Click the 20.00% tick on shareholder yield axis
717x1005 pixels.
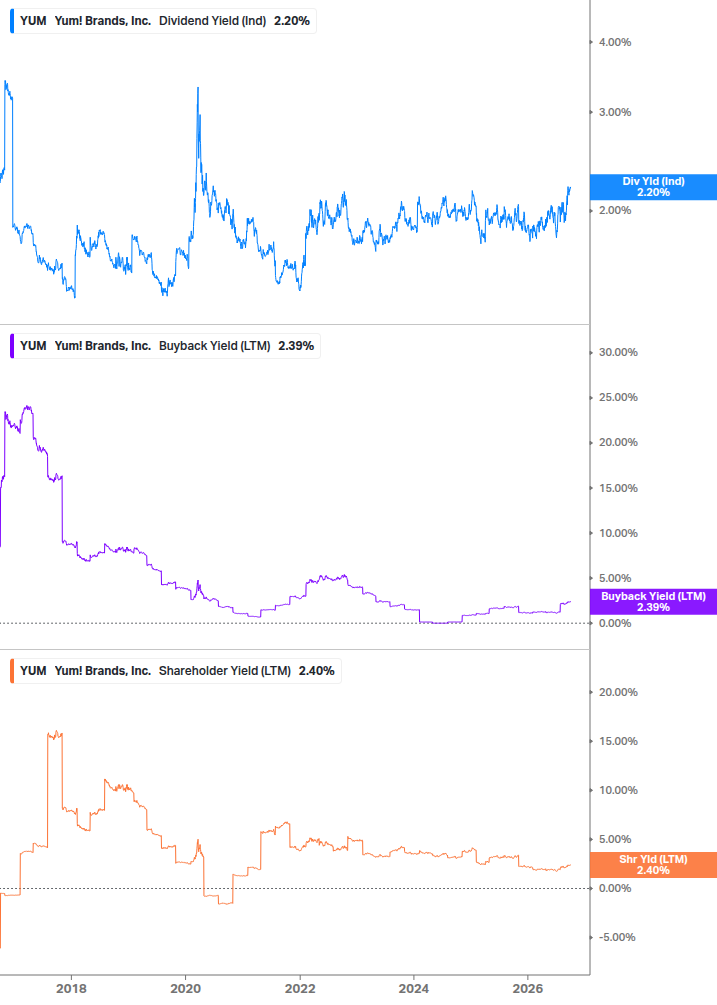[x=618, y=692]
